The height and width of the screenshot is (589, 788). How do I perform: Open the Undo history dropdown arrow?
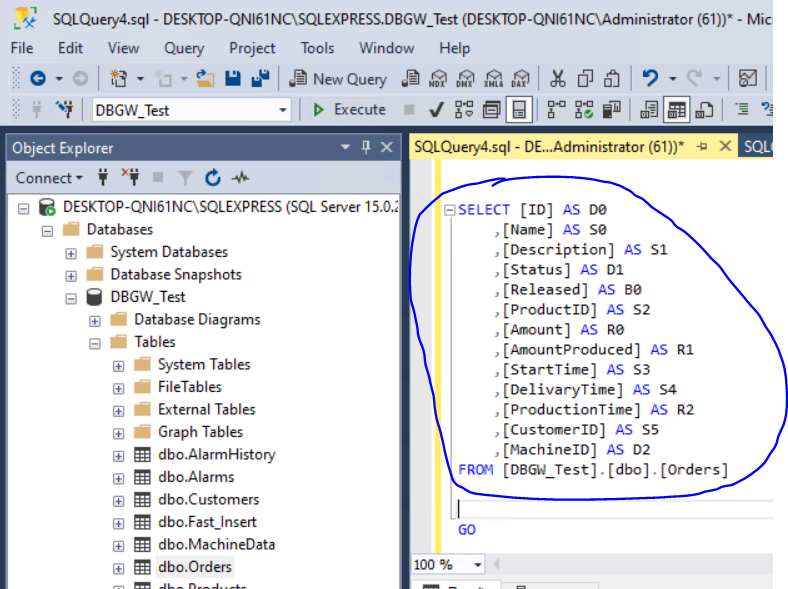[x=673, y=79]
